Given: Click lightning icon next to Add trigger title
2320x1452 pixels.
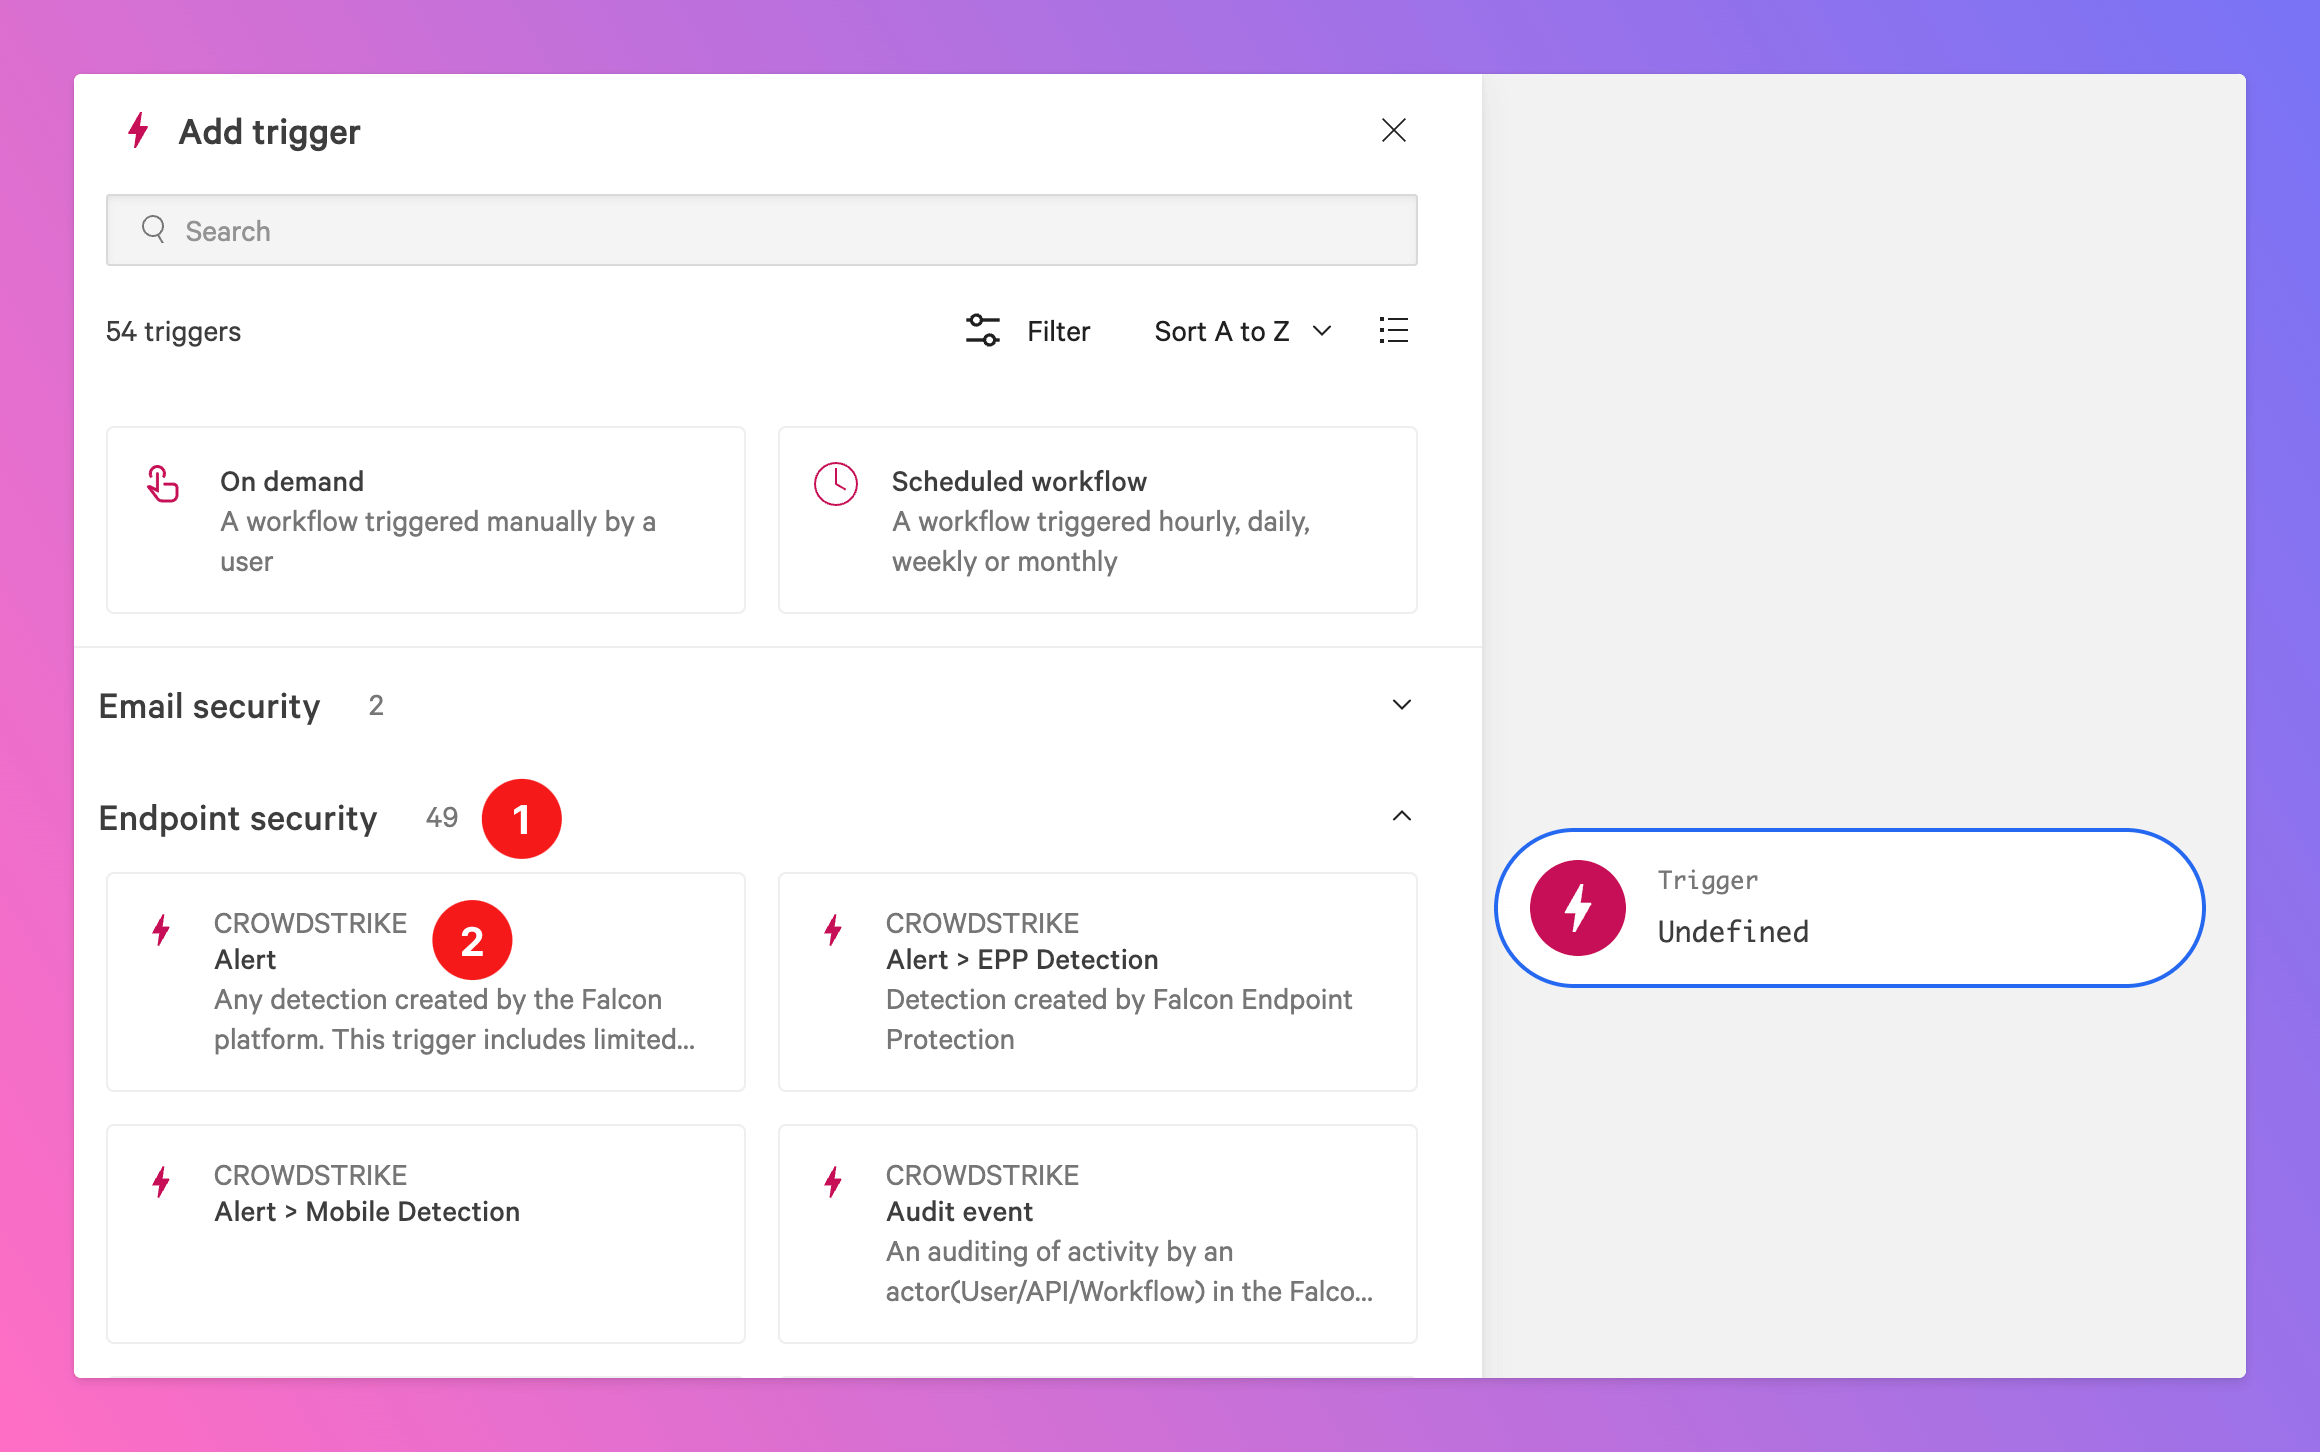Looking at the screenshot, I should [139, 131].
